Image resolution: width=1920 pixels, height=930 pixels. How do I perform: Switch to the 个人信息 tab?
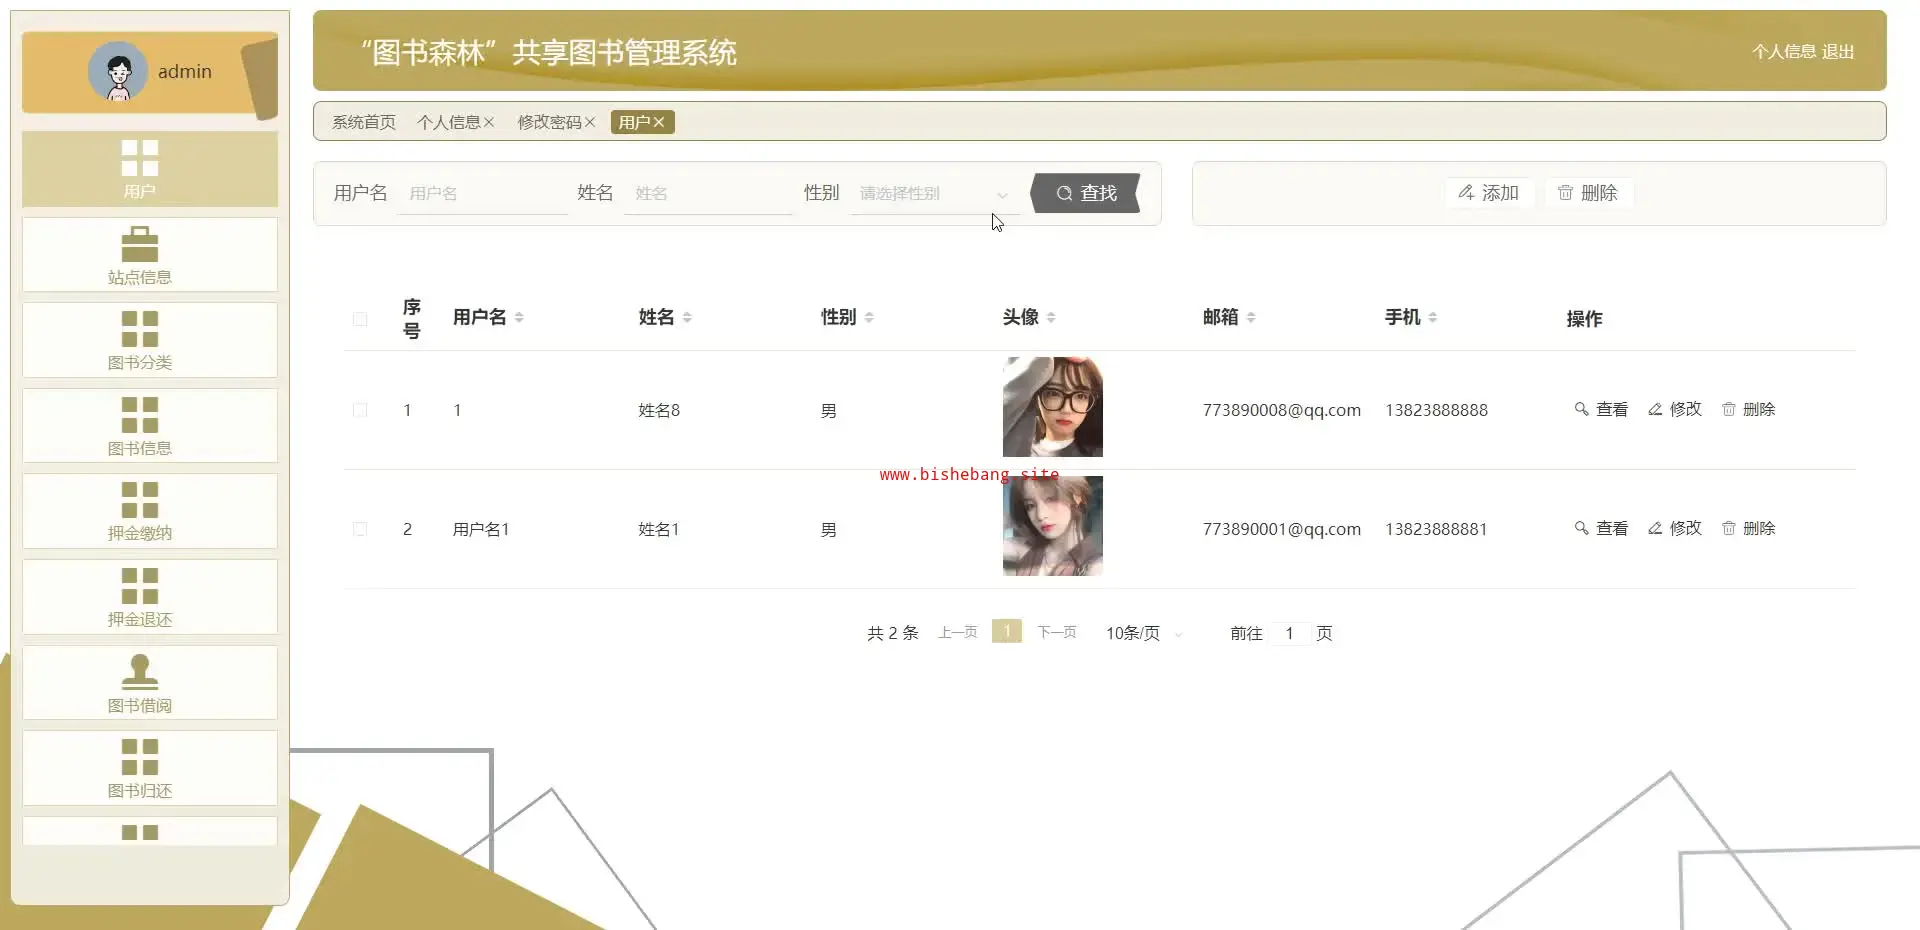click(x=449, y=122)
